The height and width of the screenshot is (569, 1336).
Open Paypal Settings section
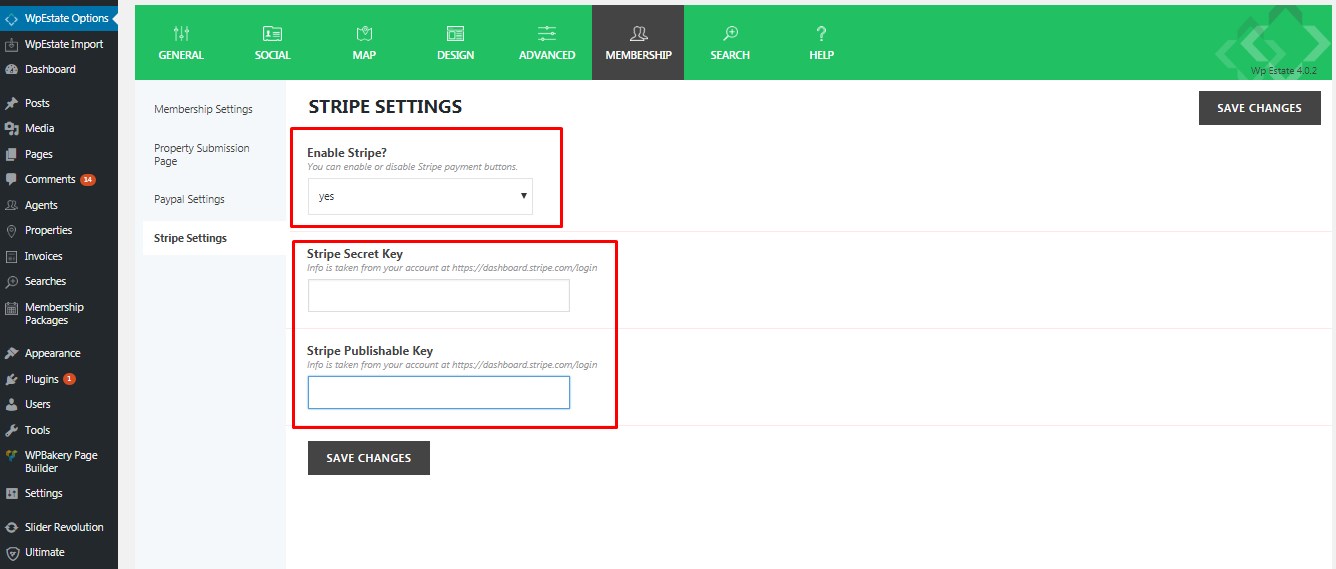pyautogui.click(x=189, y=199)
